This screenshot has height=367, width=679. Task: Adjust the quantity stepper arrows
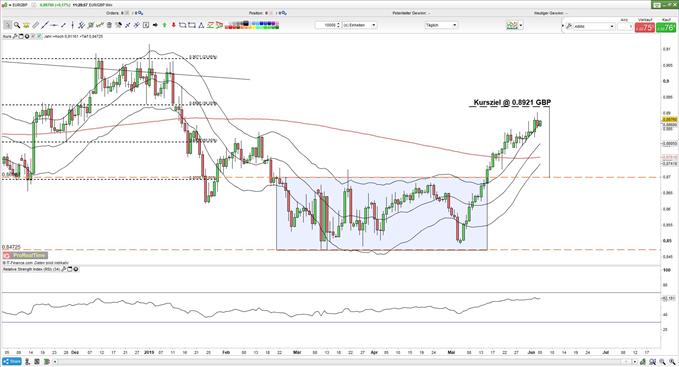pos(339,25)
